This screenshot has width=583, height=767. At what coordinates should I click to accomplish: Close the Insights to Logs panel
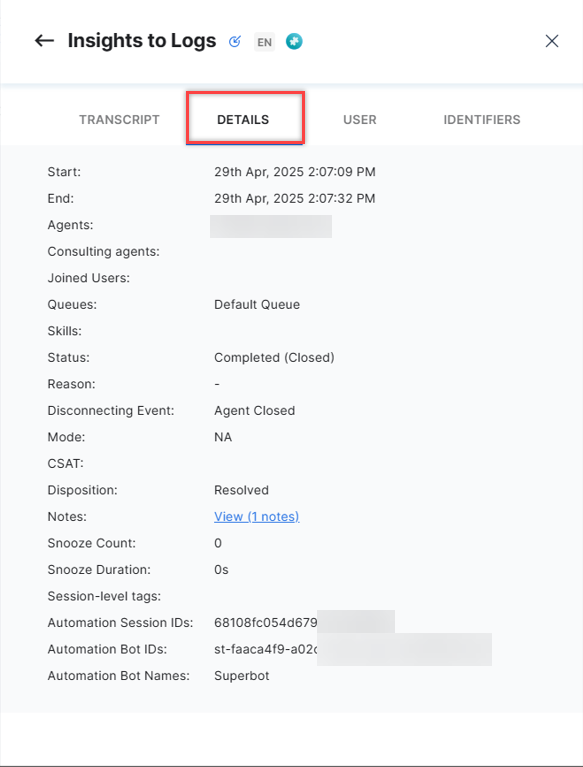[x=552, y=41]
